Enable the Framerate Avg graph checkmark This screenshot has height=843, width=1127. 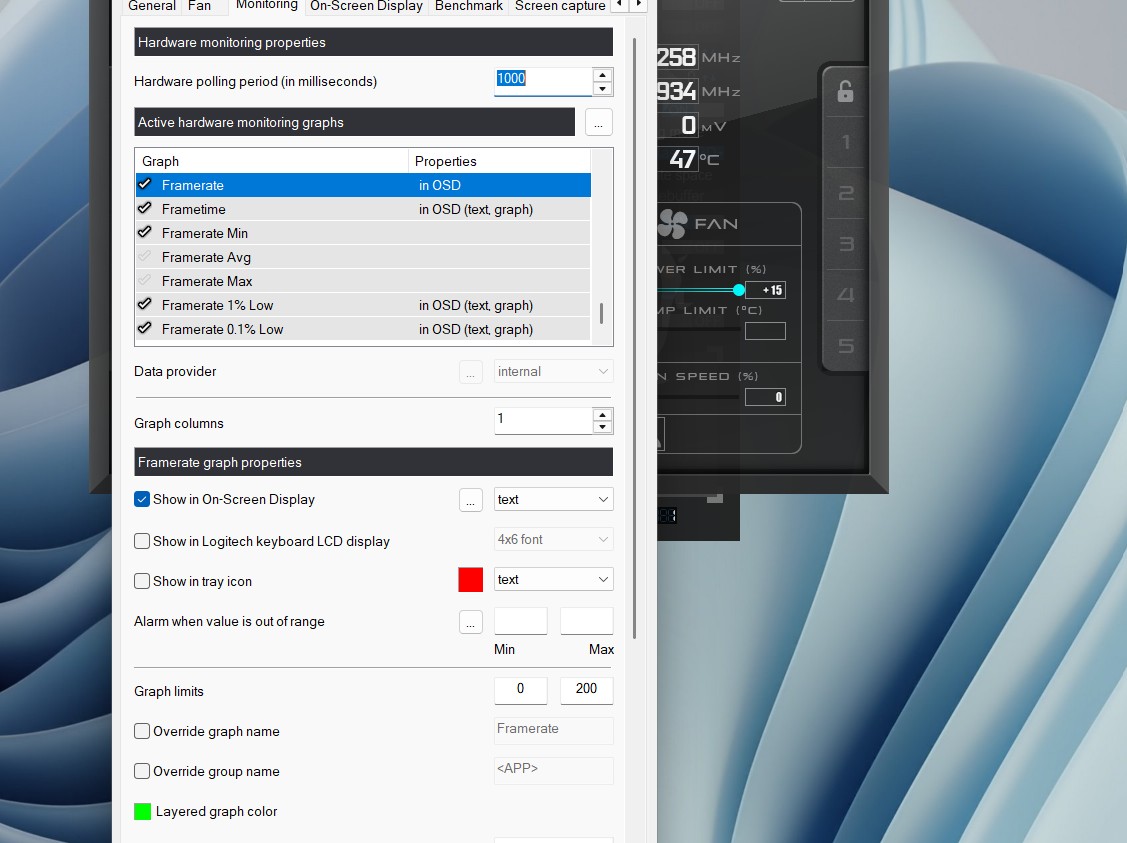click(145, 257)
